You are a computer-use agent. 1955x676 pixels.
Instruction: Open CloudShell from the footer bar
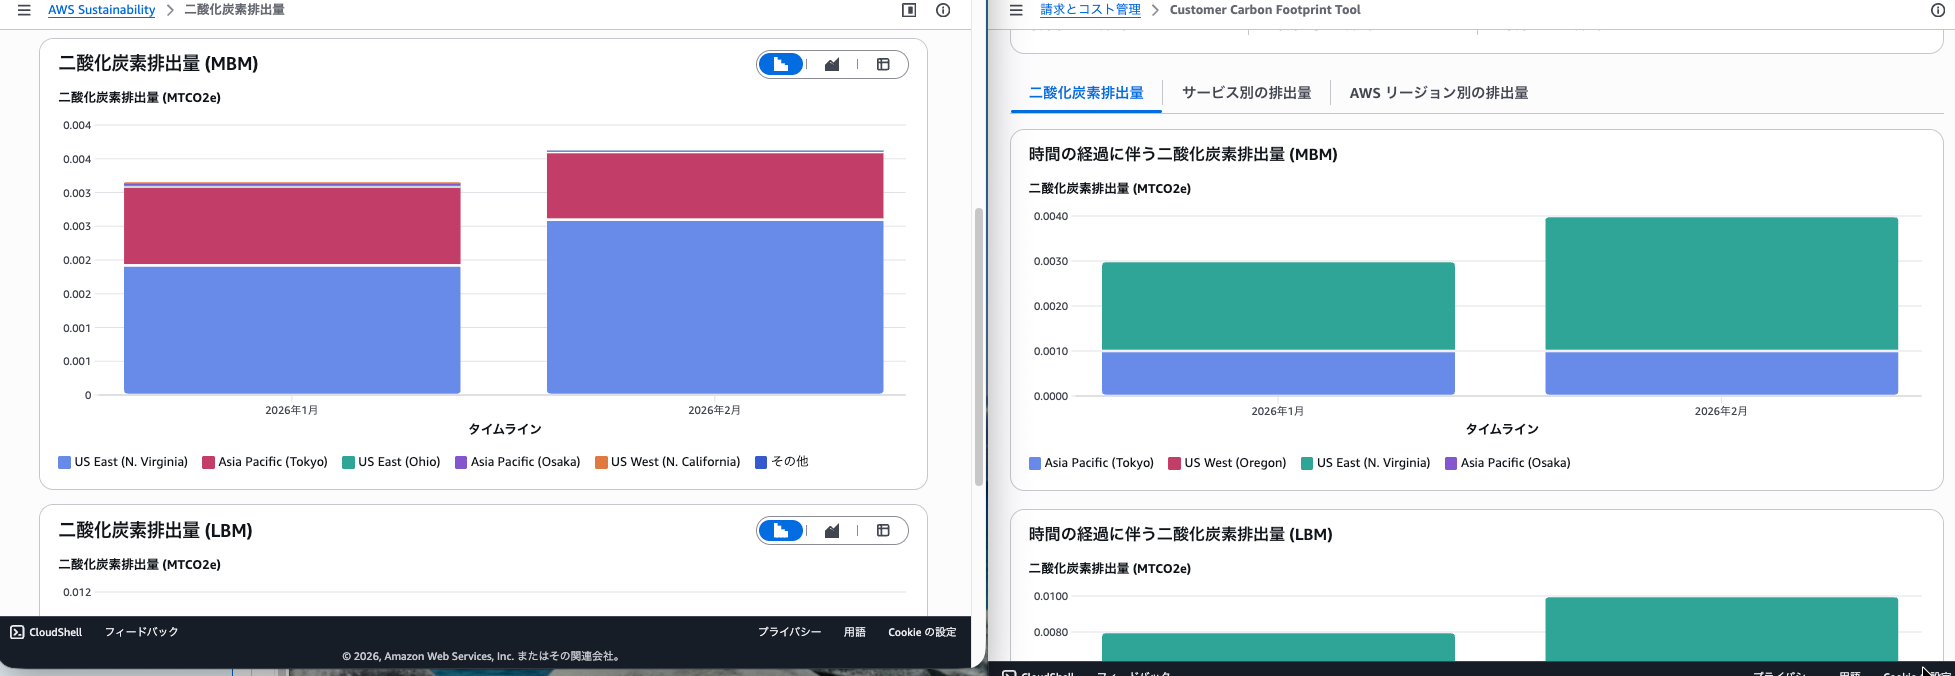coord(46,632)
